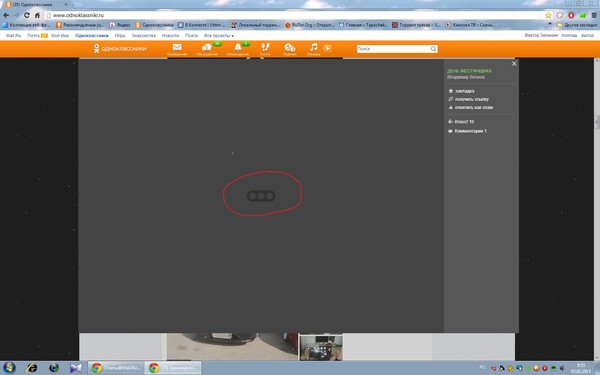Click the video play icon next to Music
The width and height of the screenshot is (600, 375).
[328, 48]
